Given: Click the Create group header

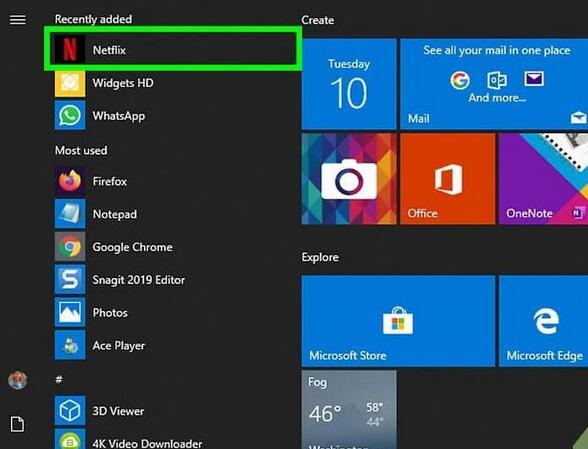Looking at the screenshot, I should click(x=318, y=20).
